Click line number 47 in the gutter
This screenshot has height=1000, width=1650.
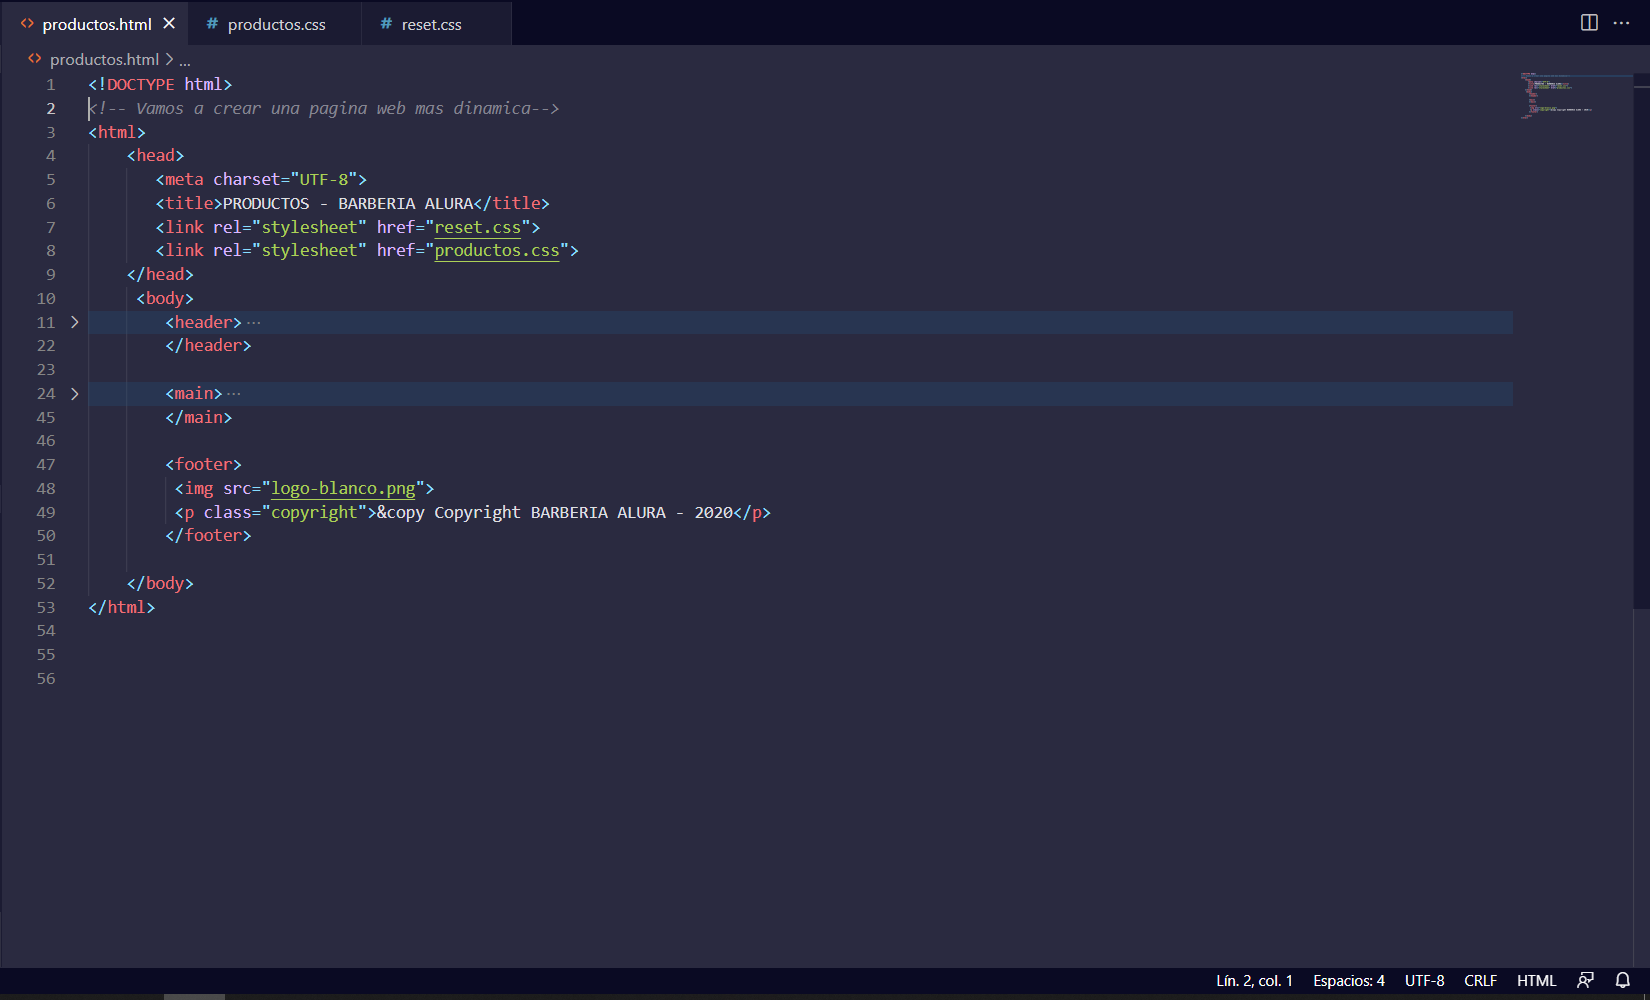pos(46,465)
